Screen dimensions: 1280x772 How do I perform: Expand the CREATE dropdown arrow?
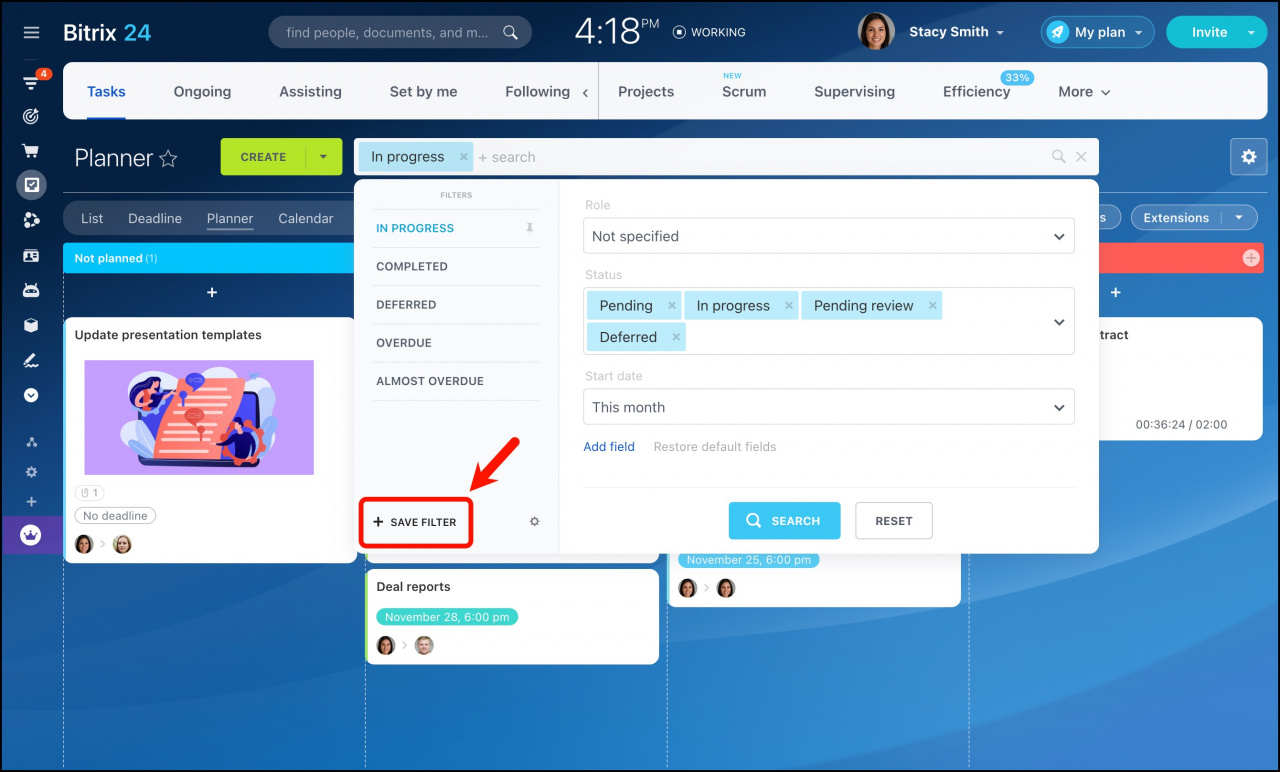pos(323,157)
